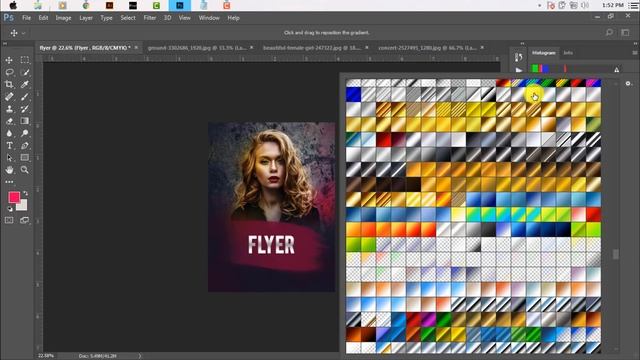Select the Gradient tool
Image resolution: width=640 pixels, height=360 pixels.
pyautogui.click(x=24, y=121)
